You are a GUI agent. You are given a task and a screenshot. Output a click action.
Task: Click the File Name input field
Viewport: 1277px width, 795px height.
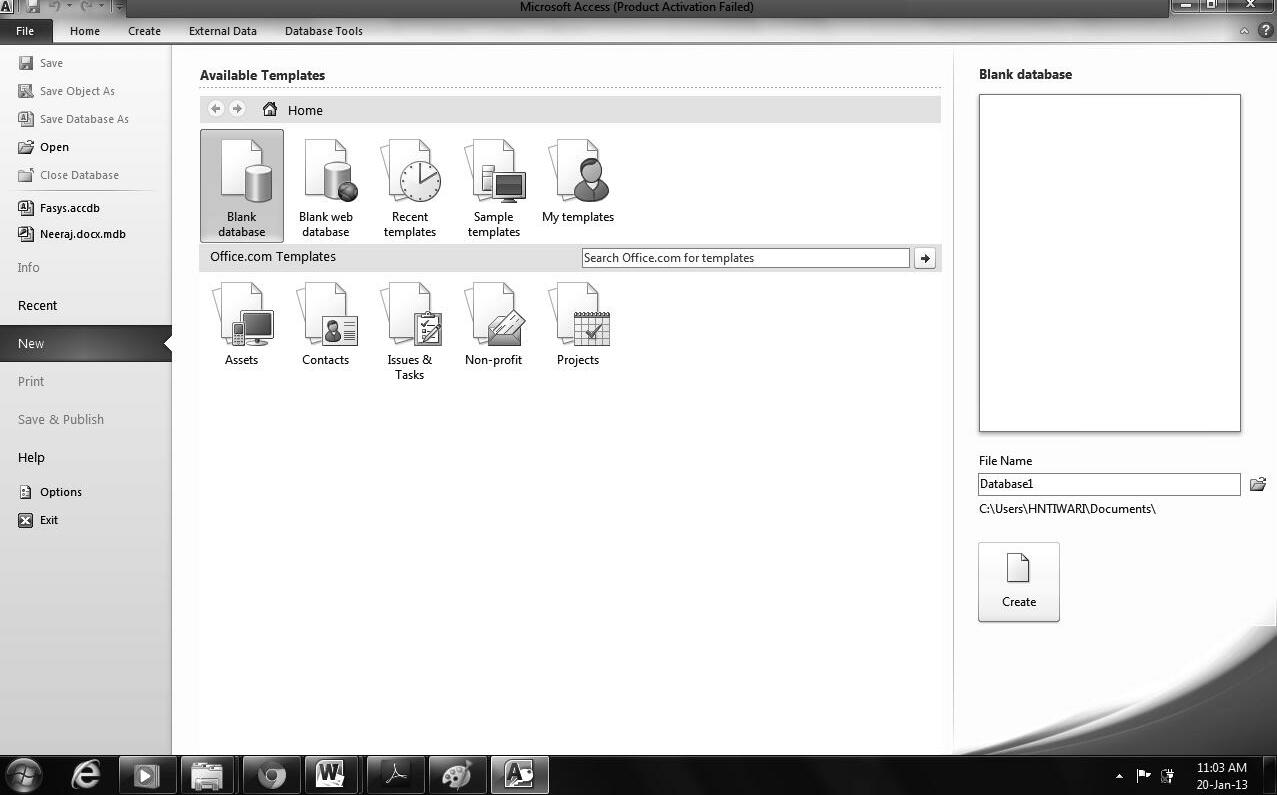(x=1109, y=484)
